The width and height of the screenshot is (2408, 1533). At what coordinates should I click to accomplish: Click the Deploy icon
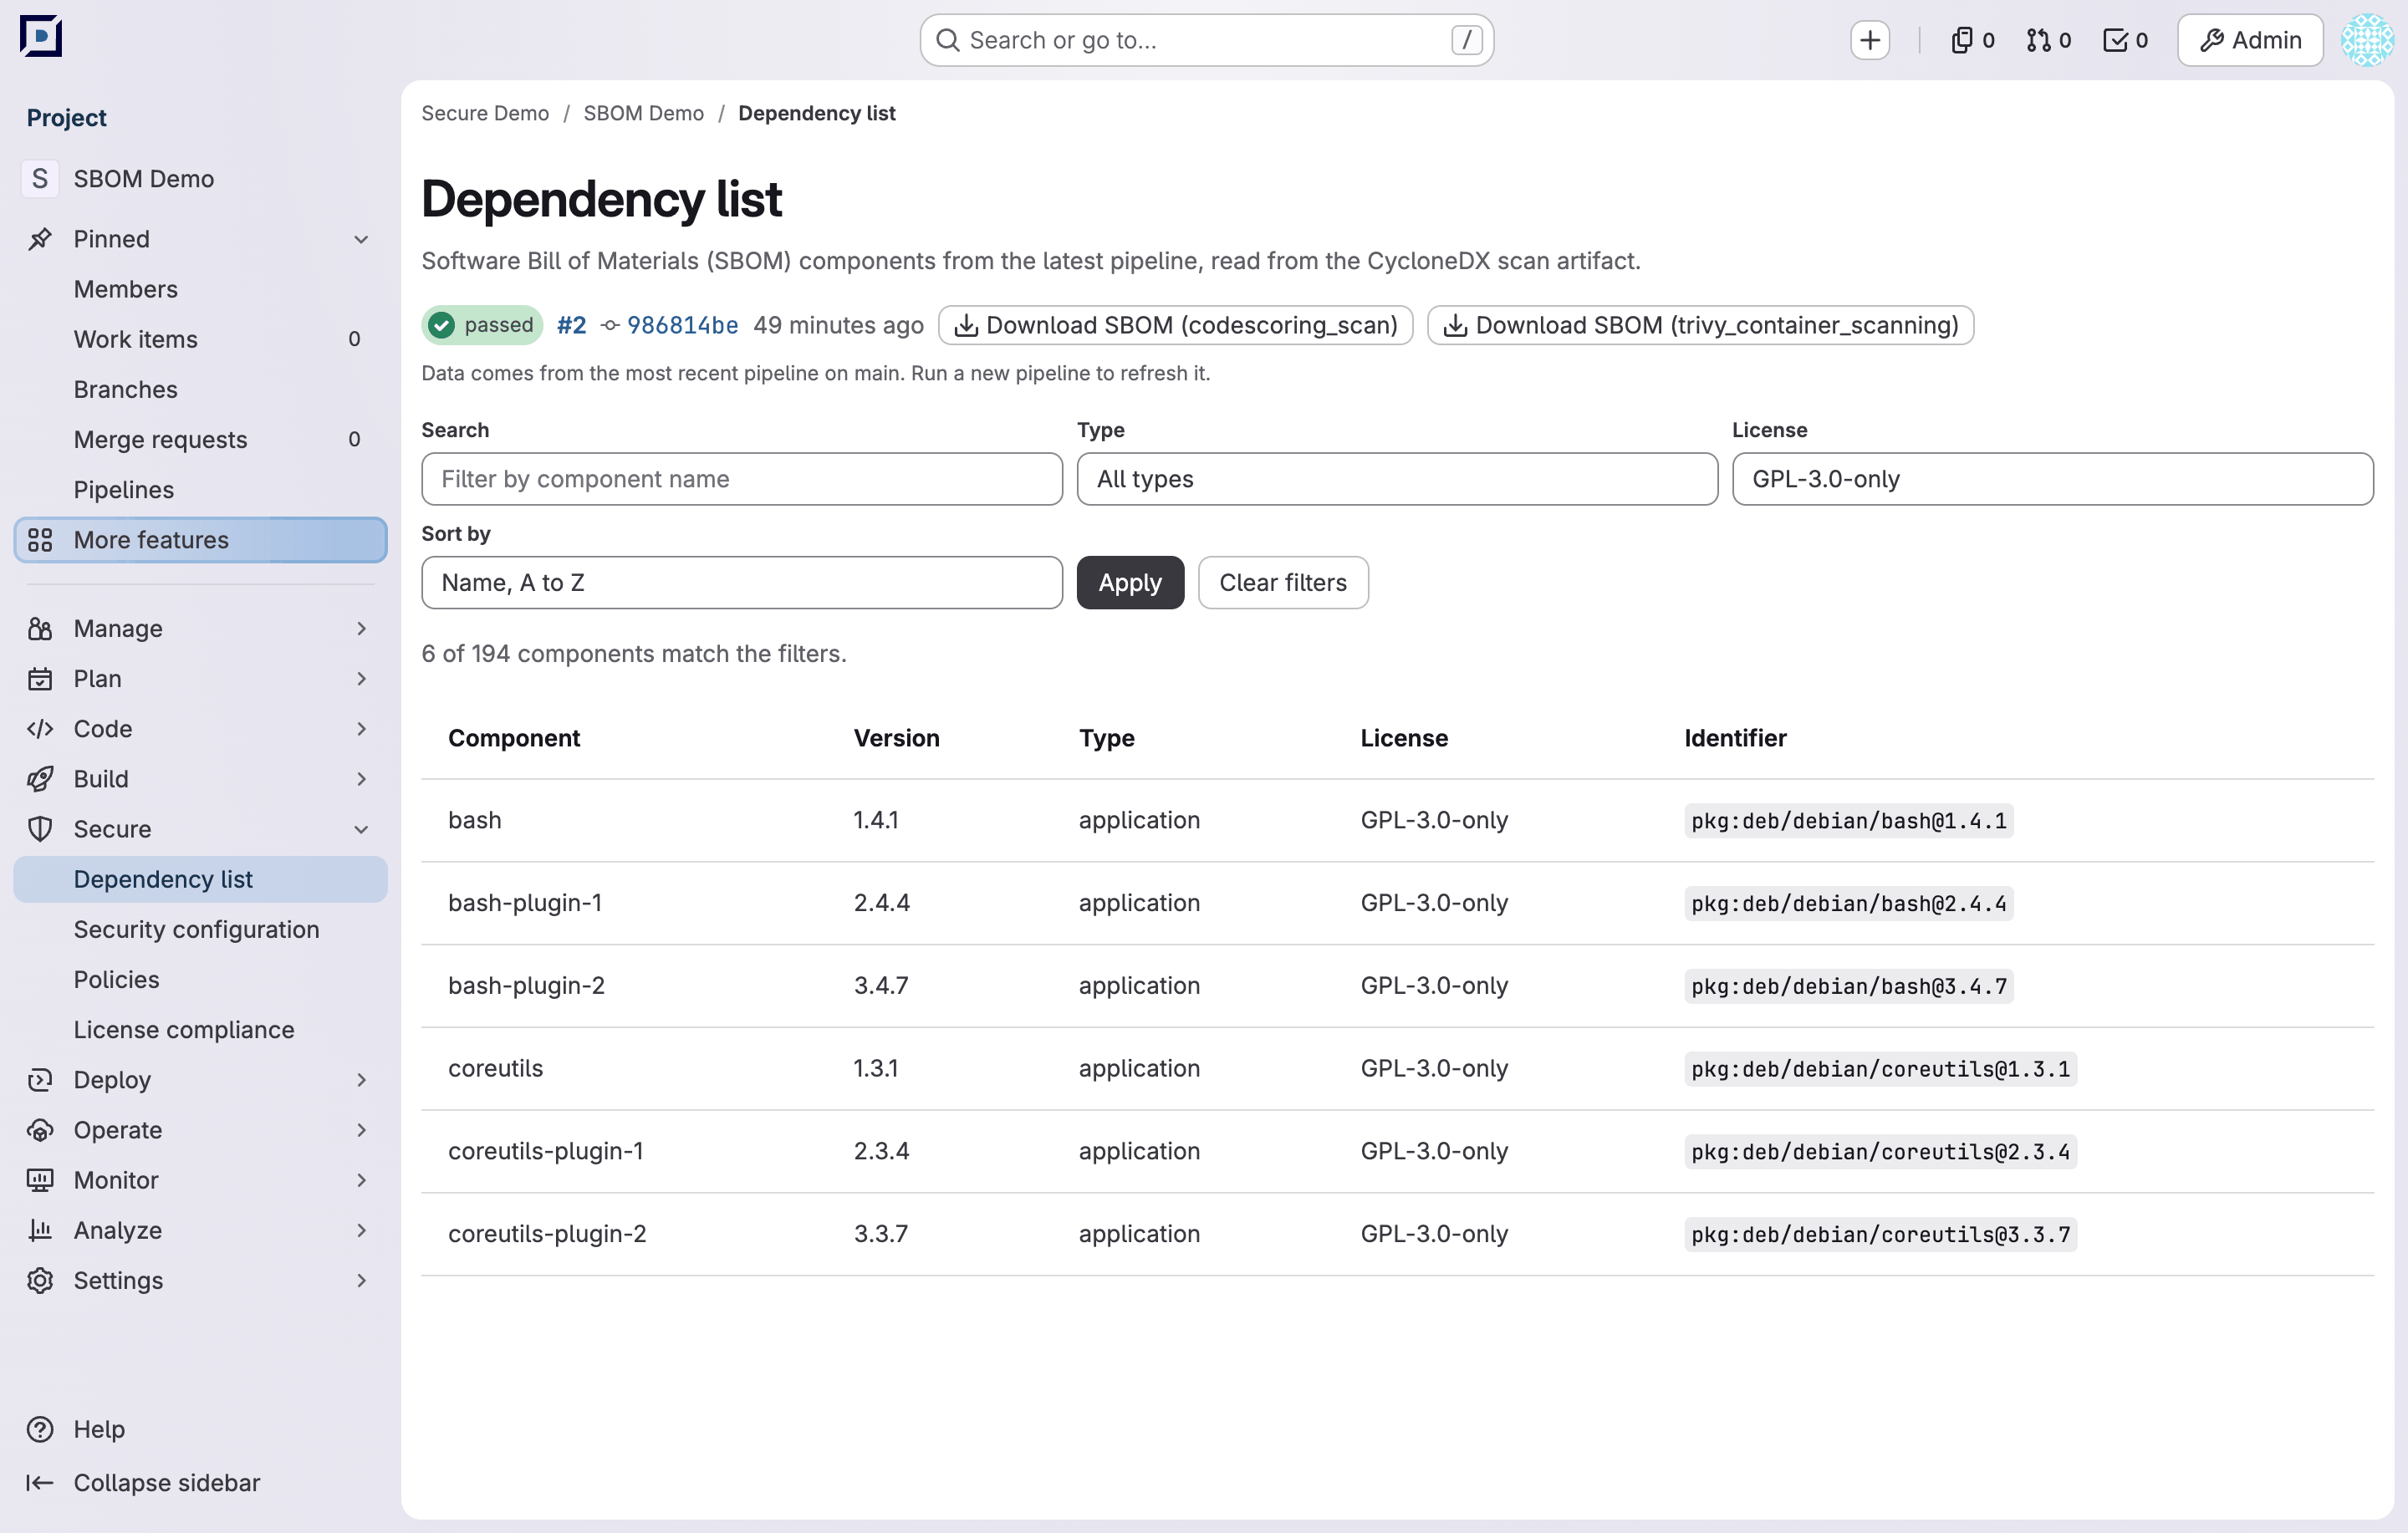click(40, 1080)
